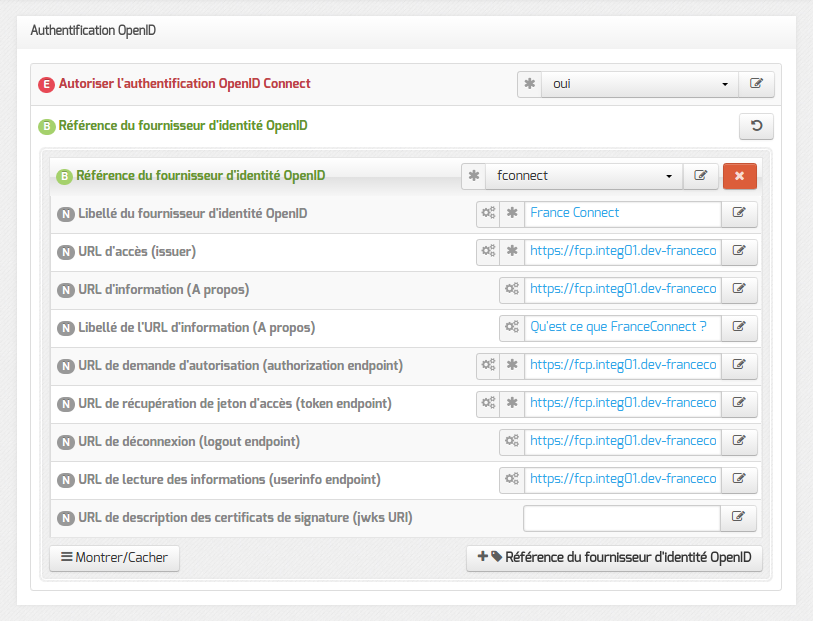Viewport: 813px width, 621px height.
Task: Click edit icon beside the 'oui' dropdown
Action: point(756,84)
